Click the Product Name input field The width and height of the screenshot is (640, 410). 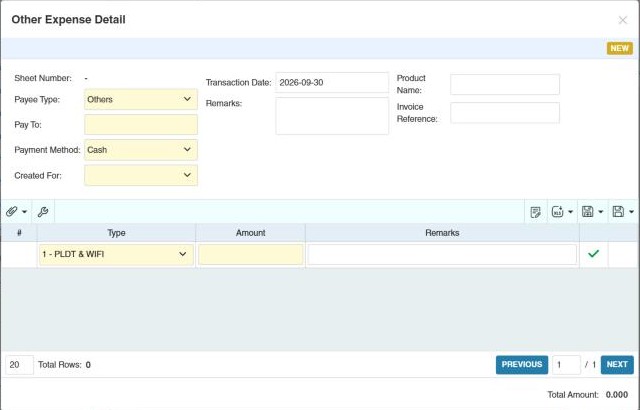click(x=505, y=84)
